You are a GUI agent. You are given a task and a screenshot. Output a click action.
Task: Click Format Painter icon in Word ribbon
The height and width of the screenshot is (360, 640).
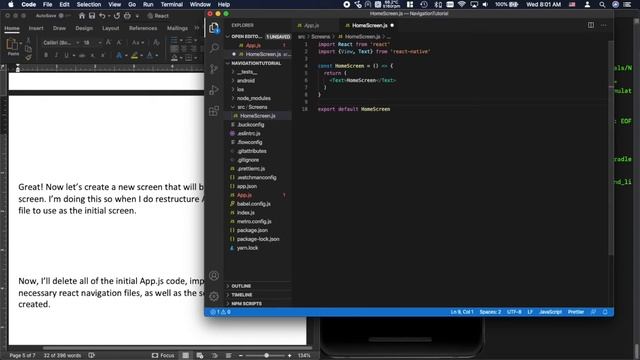tap(28, 58)
